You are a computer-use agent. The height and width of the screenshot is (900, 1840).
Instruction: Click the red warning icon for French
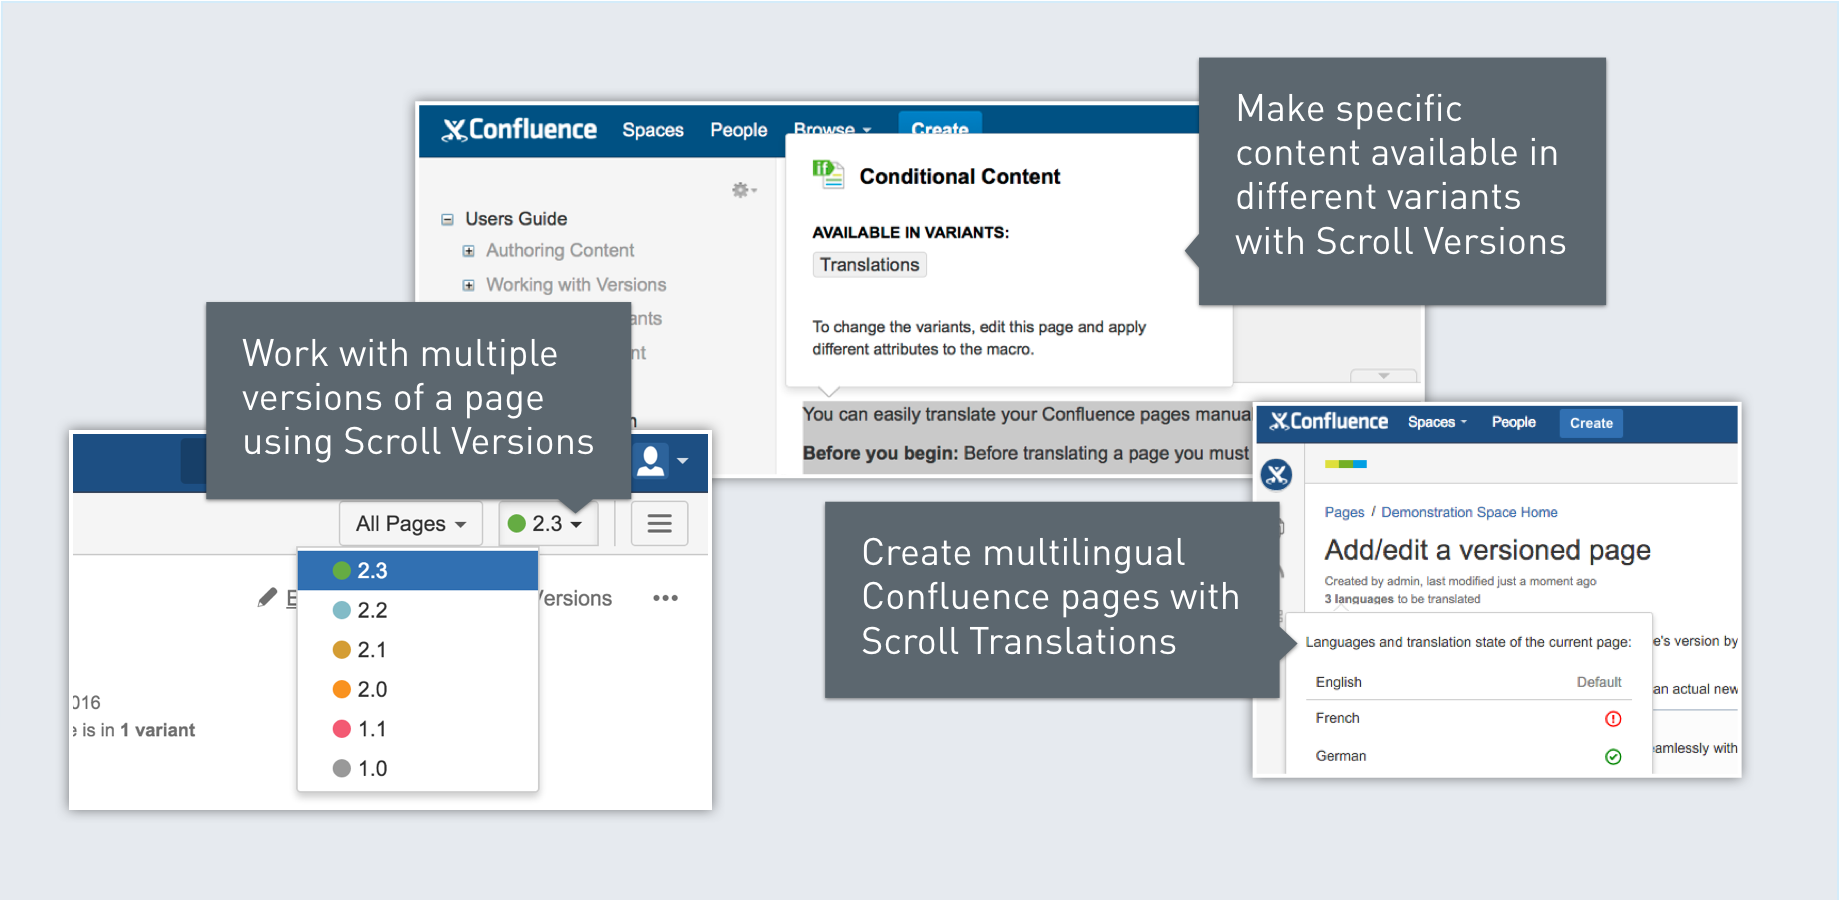pyautogui.click(x=1613, y=719)
